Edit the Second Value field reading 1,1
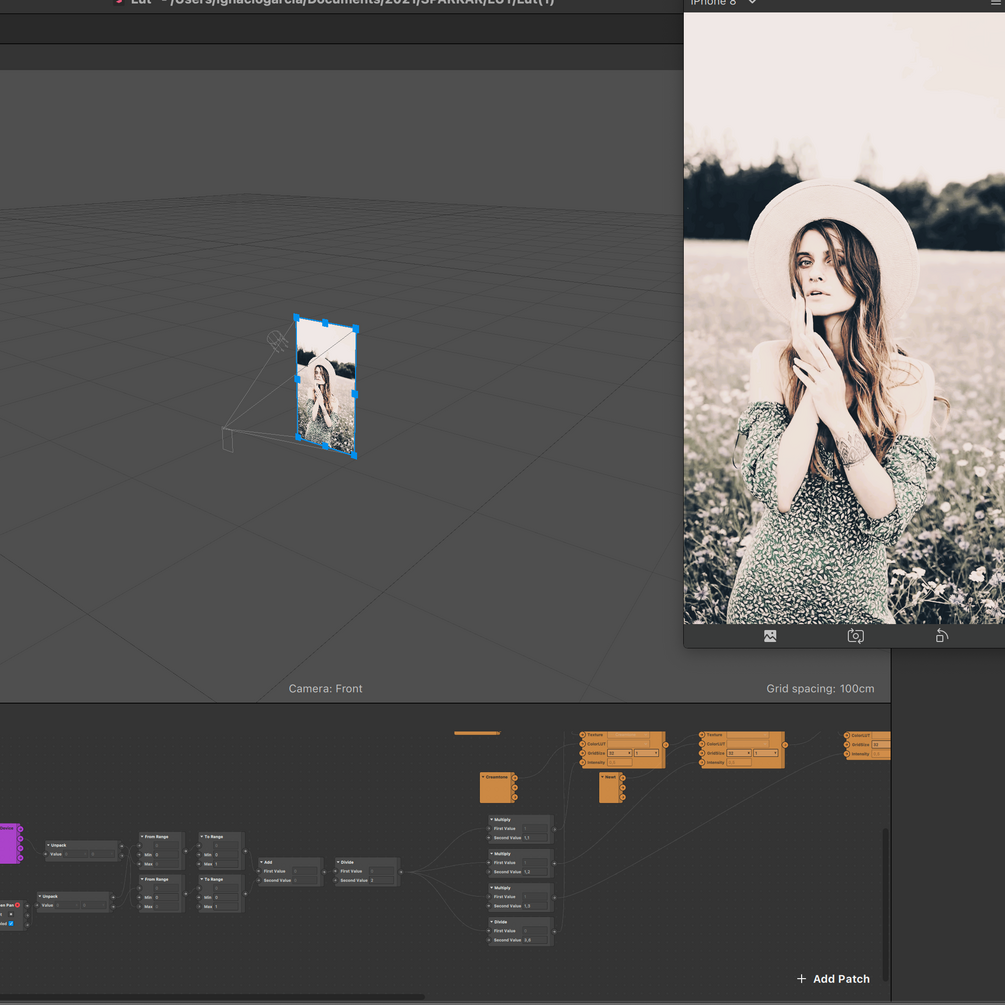The height and width of the screenshot is (1005, 1005). click(536, 838)
